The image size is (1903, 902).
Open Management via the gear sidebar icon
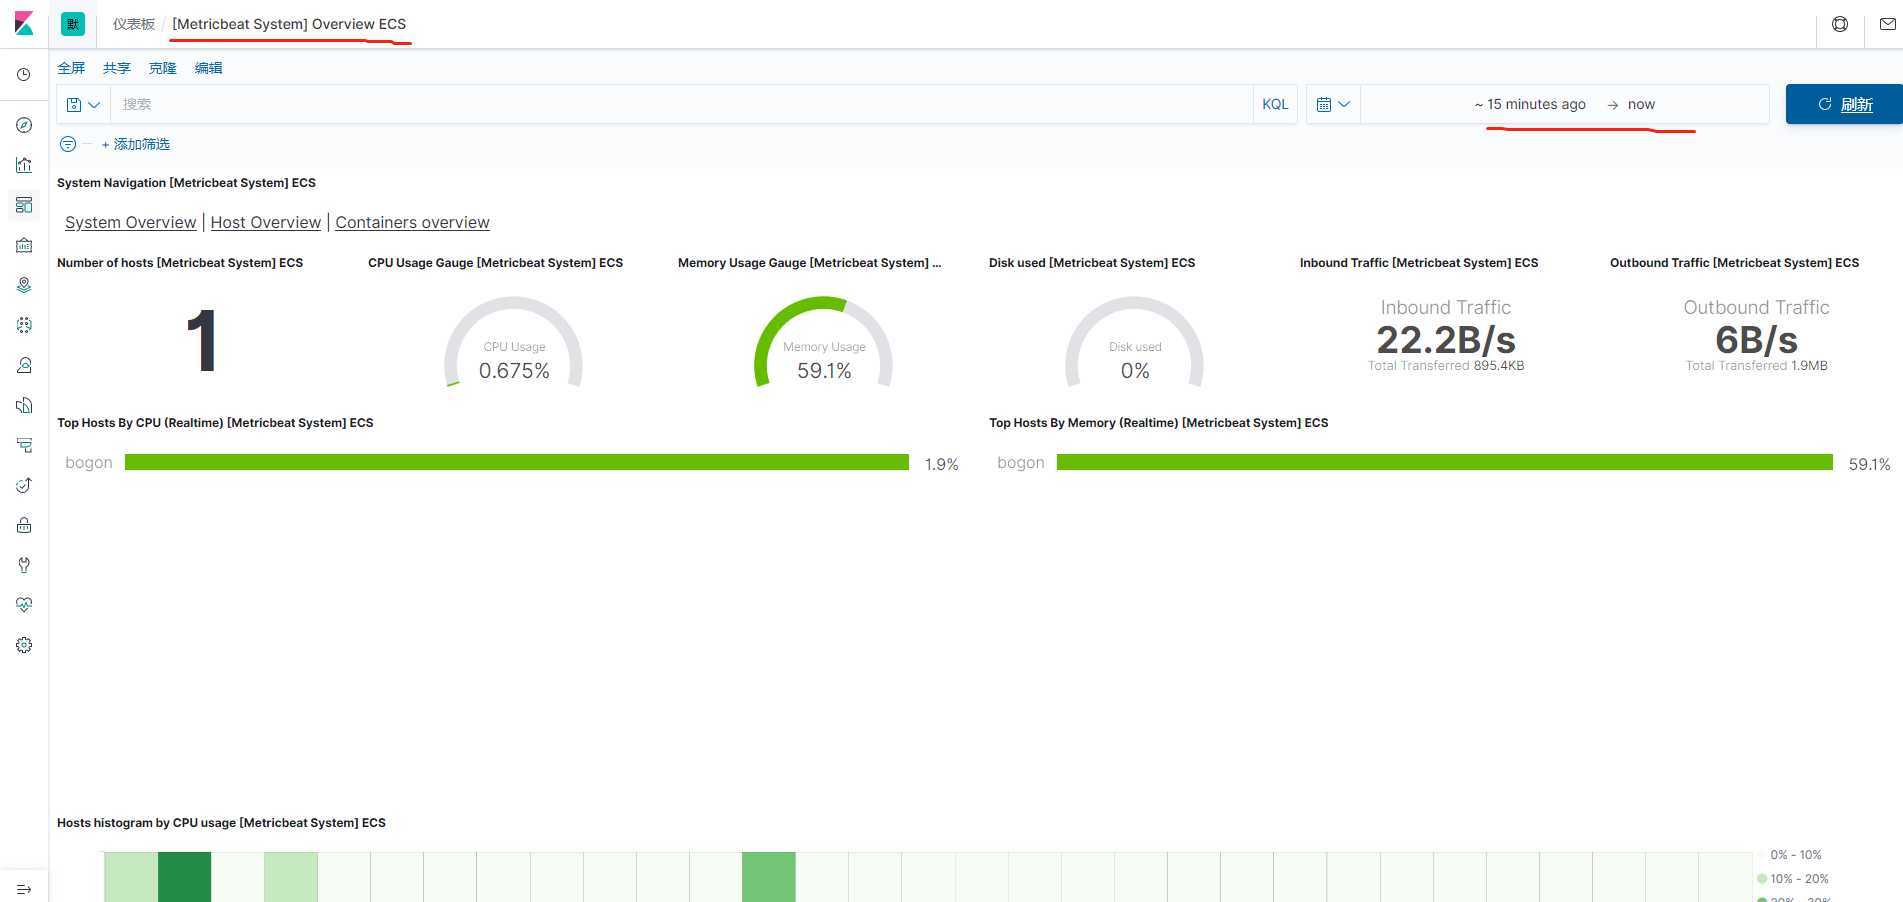pos(24,645)
